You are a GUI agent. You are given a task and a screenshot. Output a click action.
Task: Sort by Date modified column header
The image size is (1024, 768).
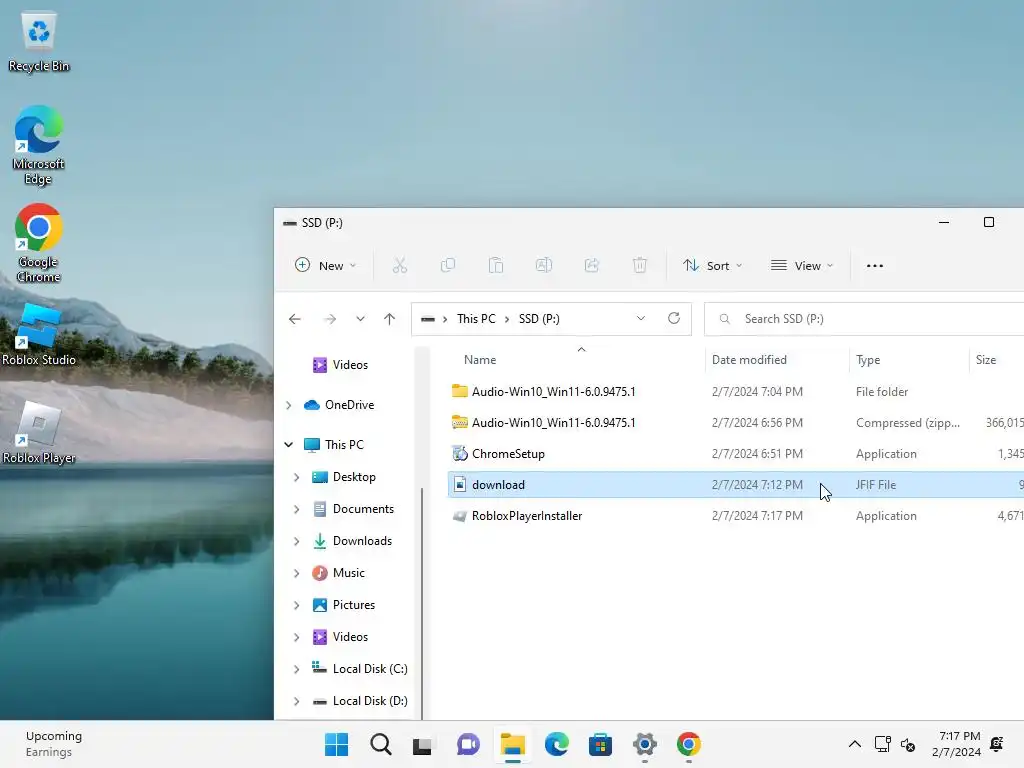click(749, 360)
